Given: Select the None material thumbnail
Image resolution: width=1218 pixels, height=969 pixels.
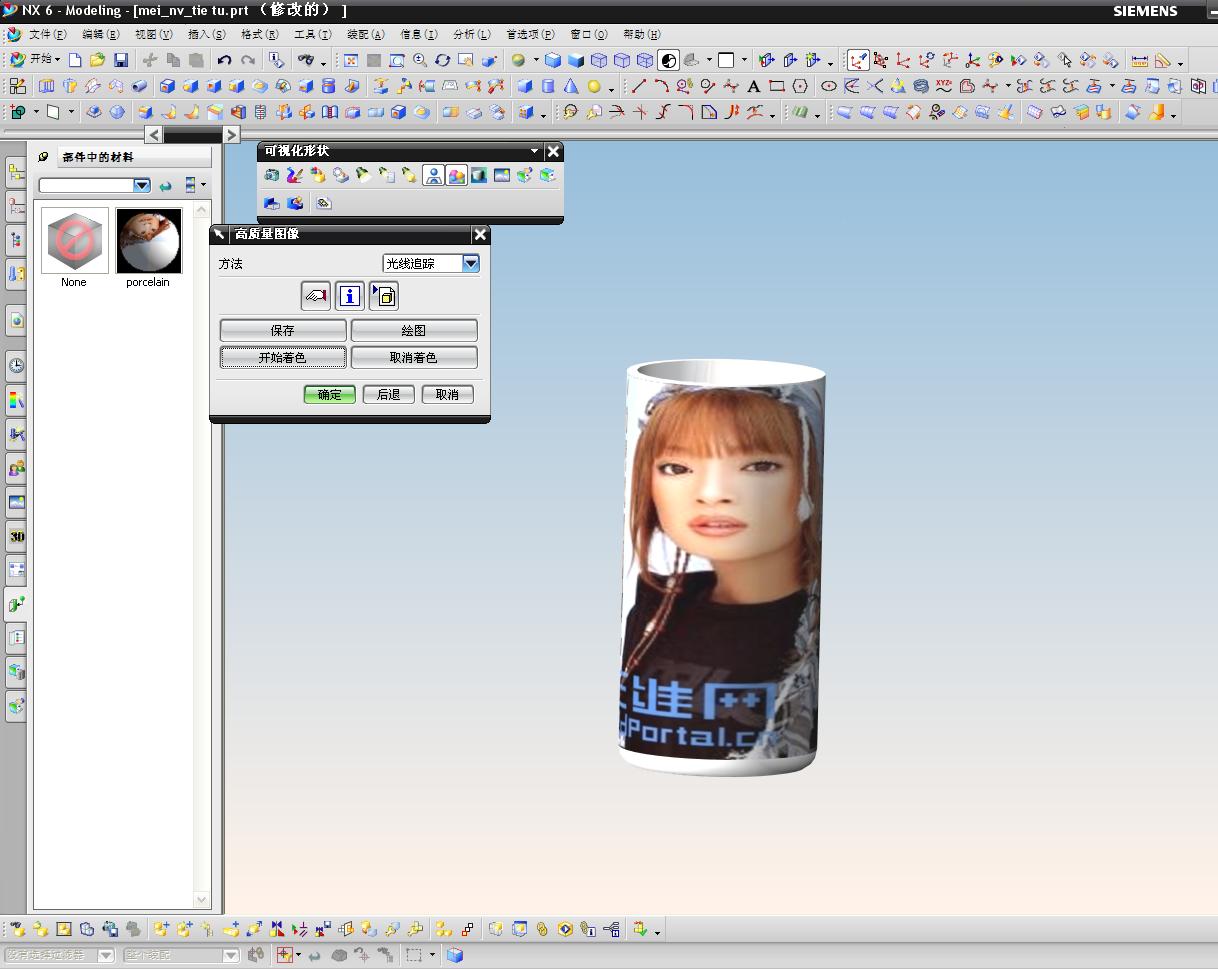Looking at the screenshot, I should click(x=74, y=241).
